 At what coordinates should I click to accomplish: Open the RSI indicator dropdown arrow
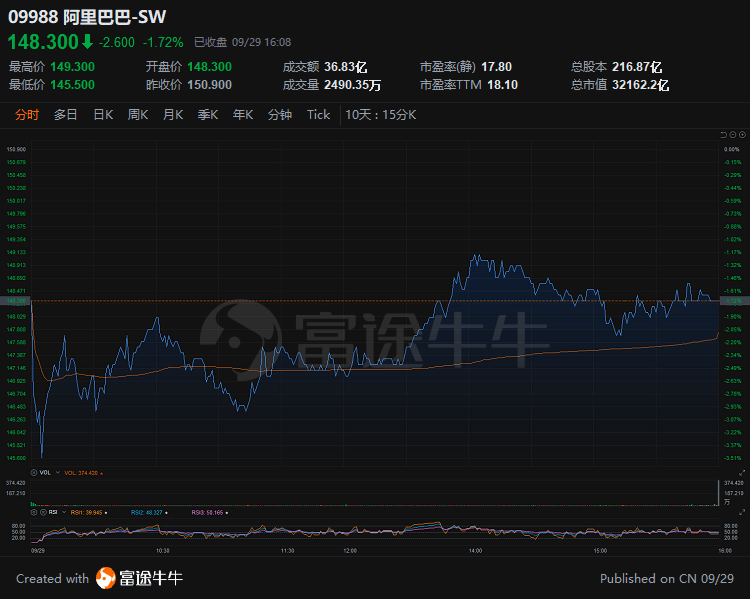point(64,512)
